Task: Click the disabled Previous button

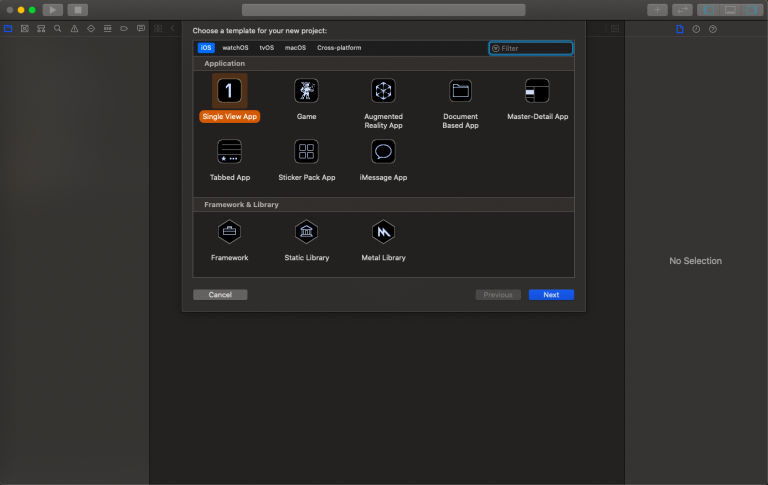Action: (x=498, y=294)
